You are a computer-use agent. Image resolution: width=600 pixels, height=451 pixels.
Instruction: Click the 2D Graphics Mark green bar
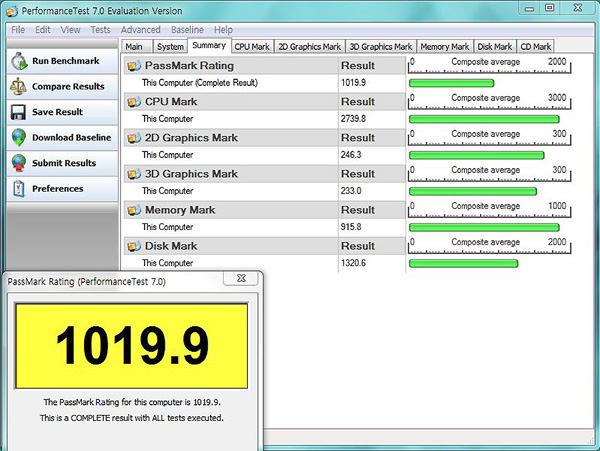point(476,155)
